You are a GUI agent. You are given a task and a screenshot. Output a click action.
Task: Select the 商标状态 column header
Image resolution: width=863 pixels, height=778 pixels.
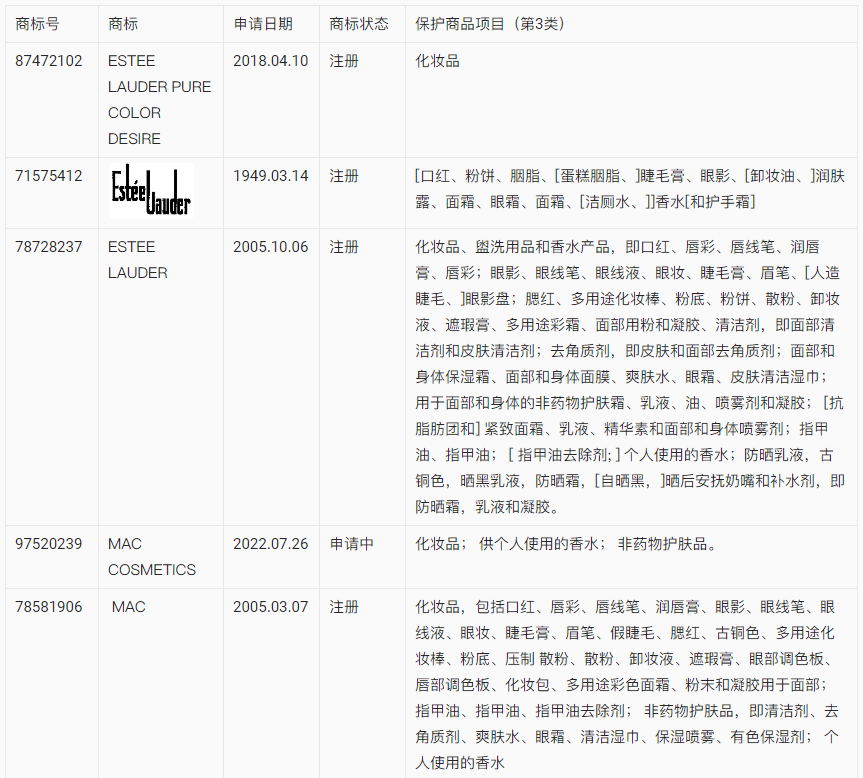(359, 24)
